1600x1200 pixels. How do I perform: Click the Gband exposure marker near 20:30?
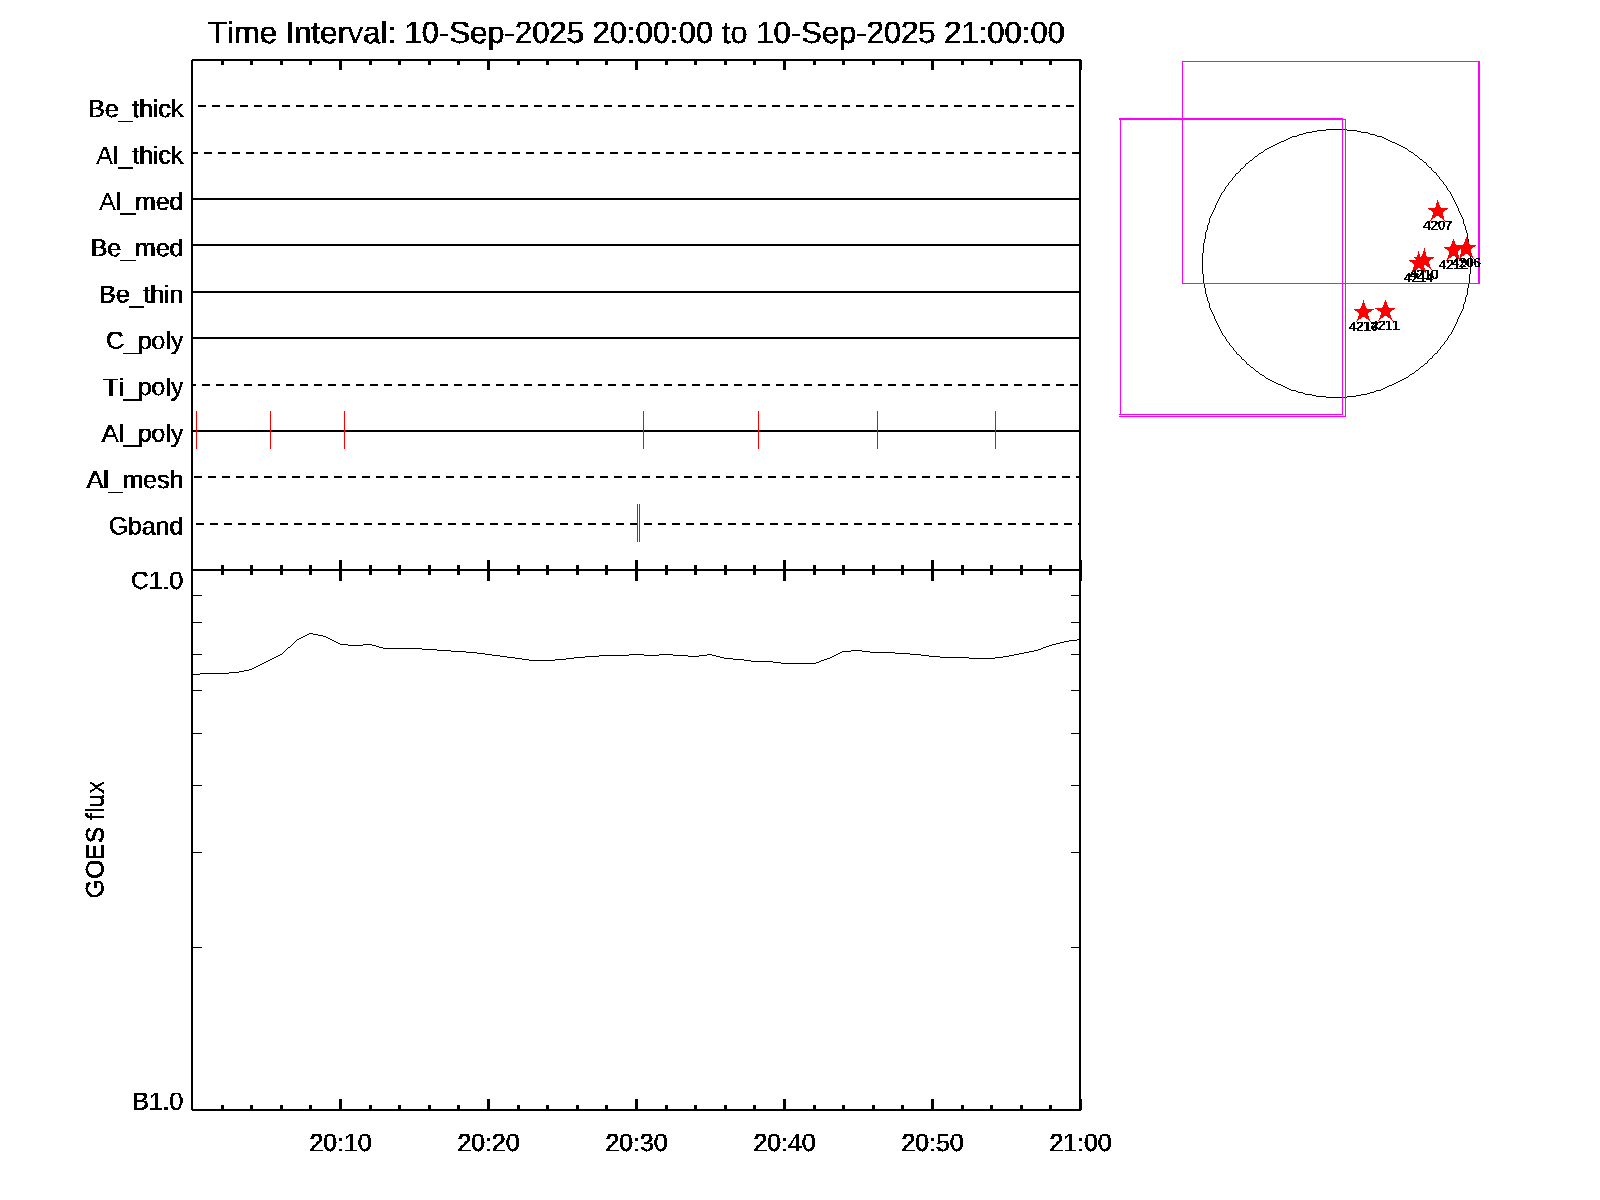[x=638, y=523]
